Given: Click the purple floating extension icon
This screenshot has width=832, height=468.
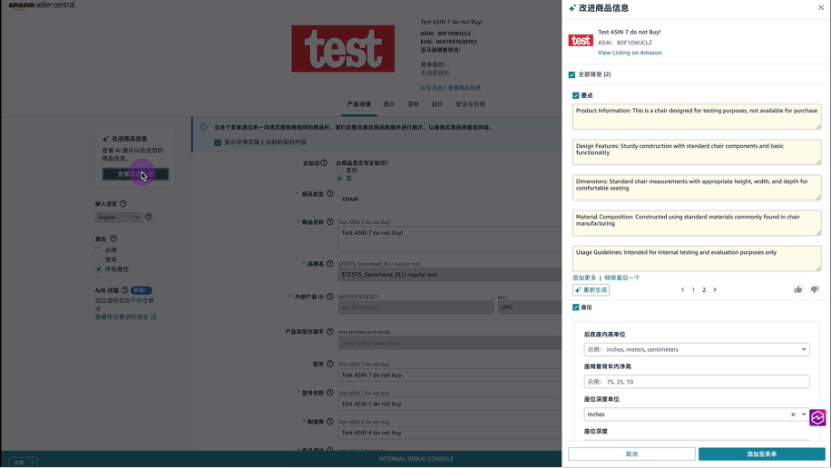Looking at the screenshot, I should (x=817, y=417).
